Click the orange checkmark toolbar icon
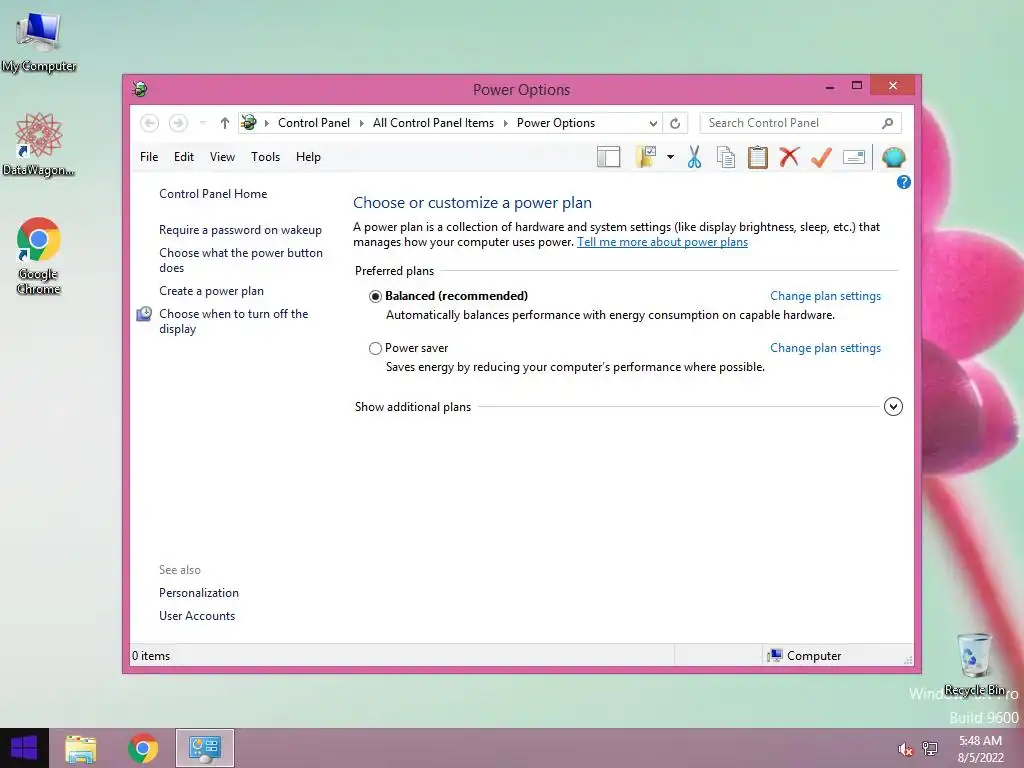Image resolution: width=1024 pixels, height=768 pixels. pos(821,157)
